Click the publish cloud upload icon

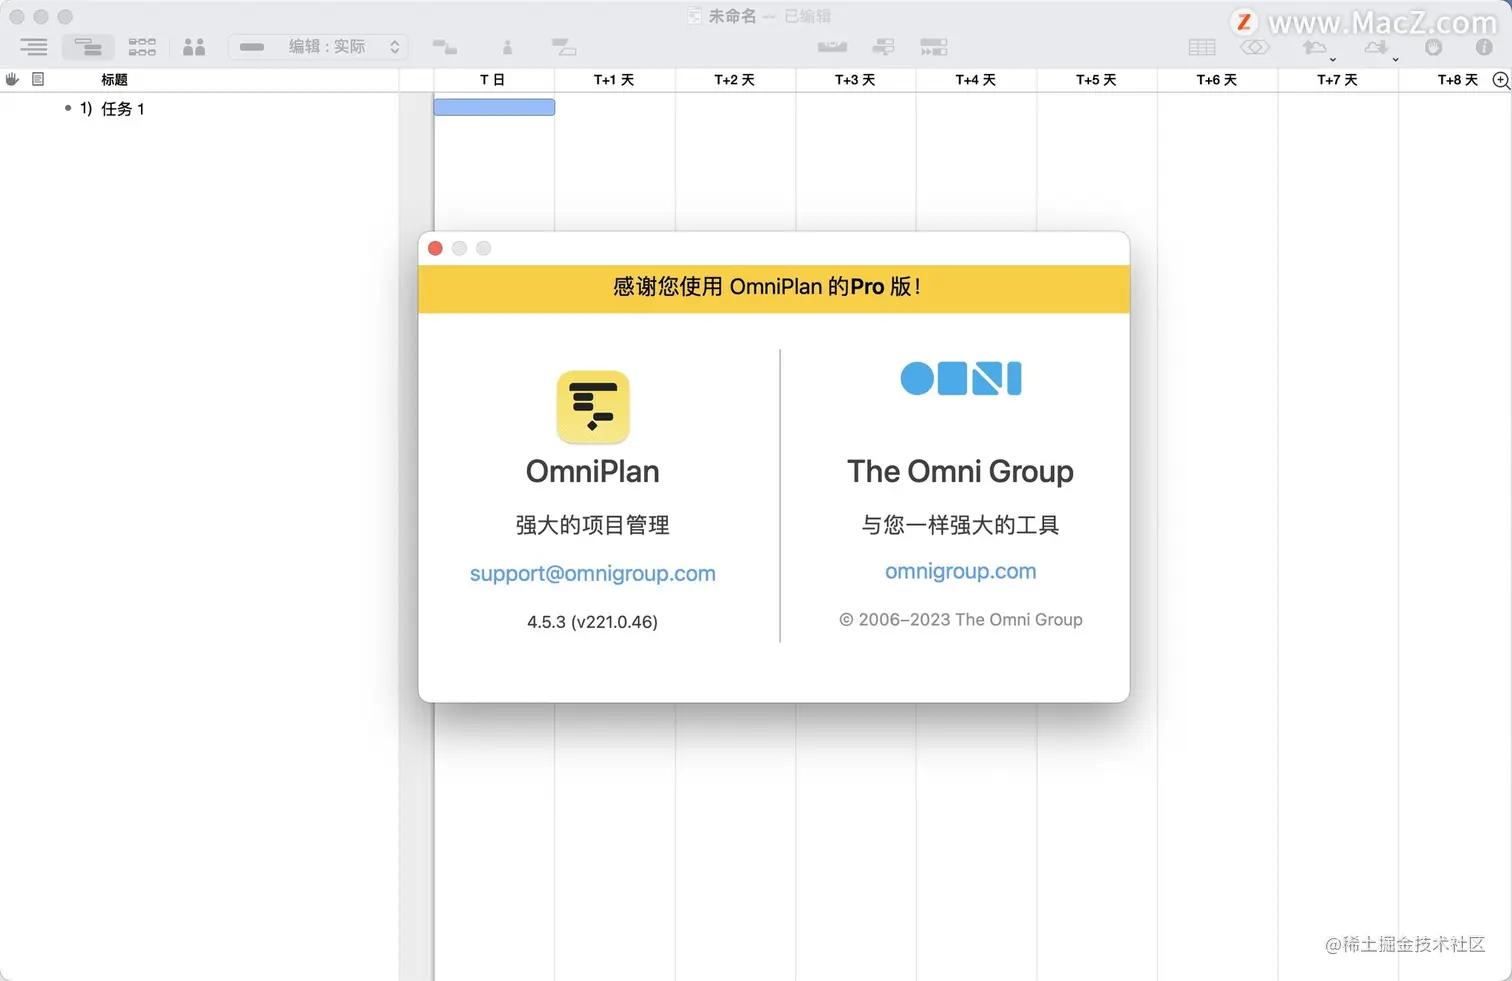[1315, 46]
